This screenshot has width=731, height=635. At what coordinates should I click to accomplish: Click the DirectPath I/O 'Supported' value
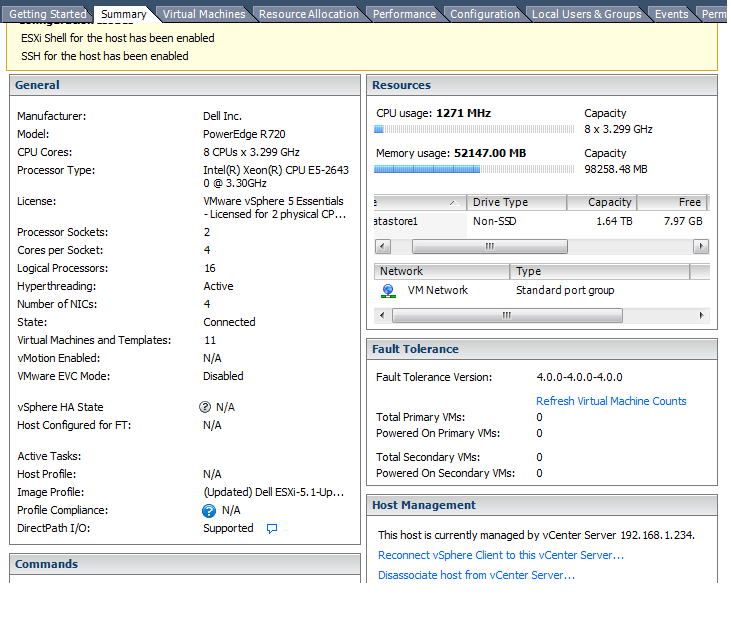[x=228, y=528]
